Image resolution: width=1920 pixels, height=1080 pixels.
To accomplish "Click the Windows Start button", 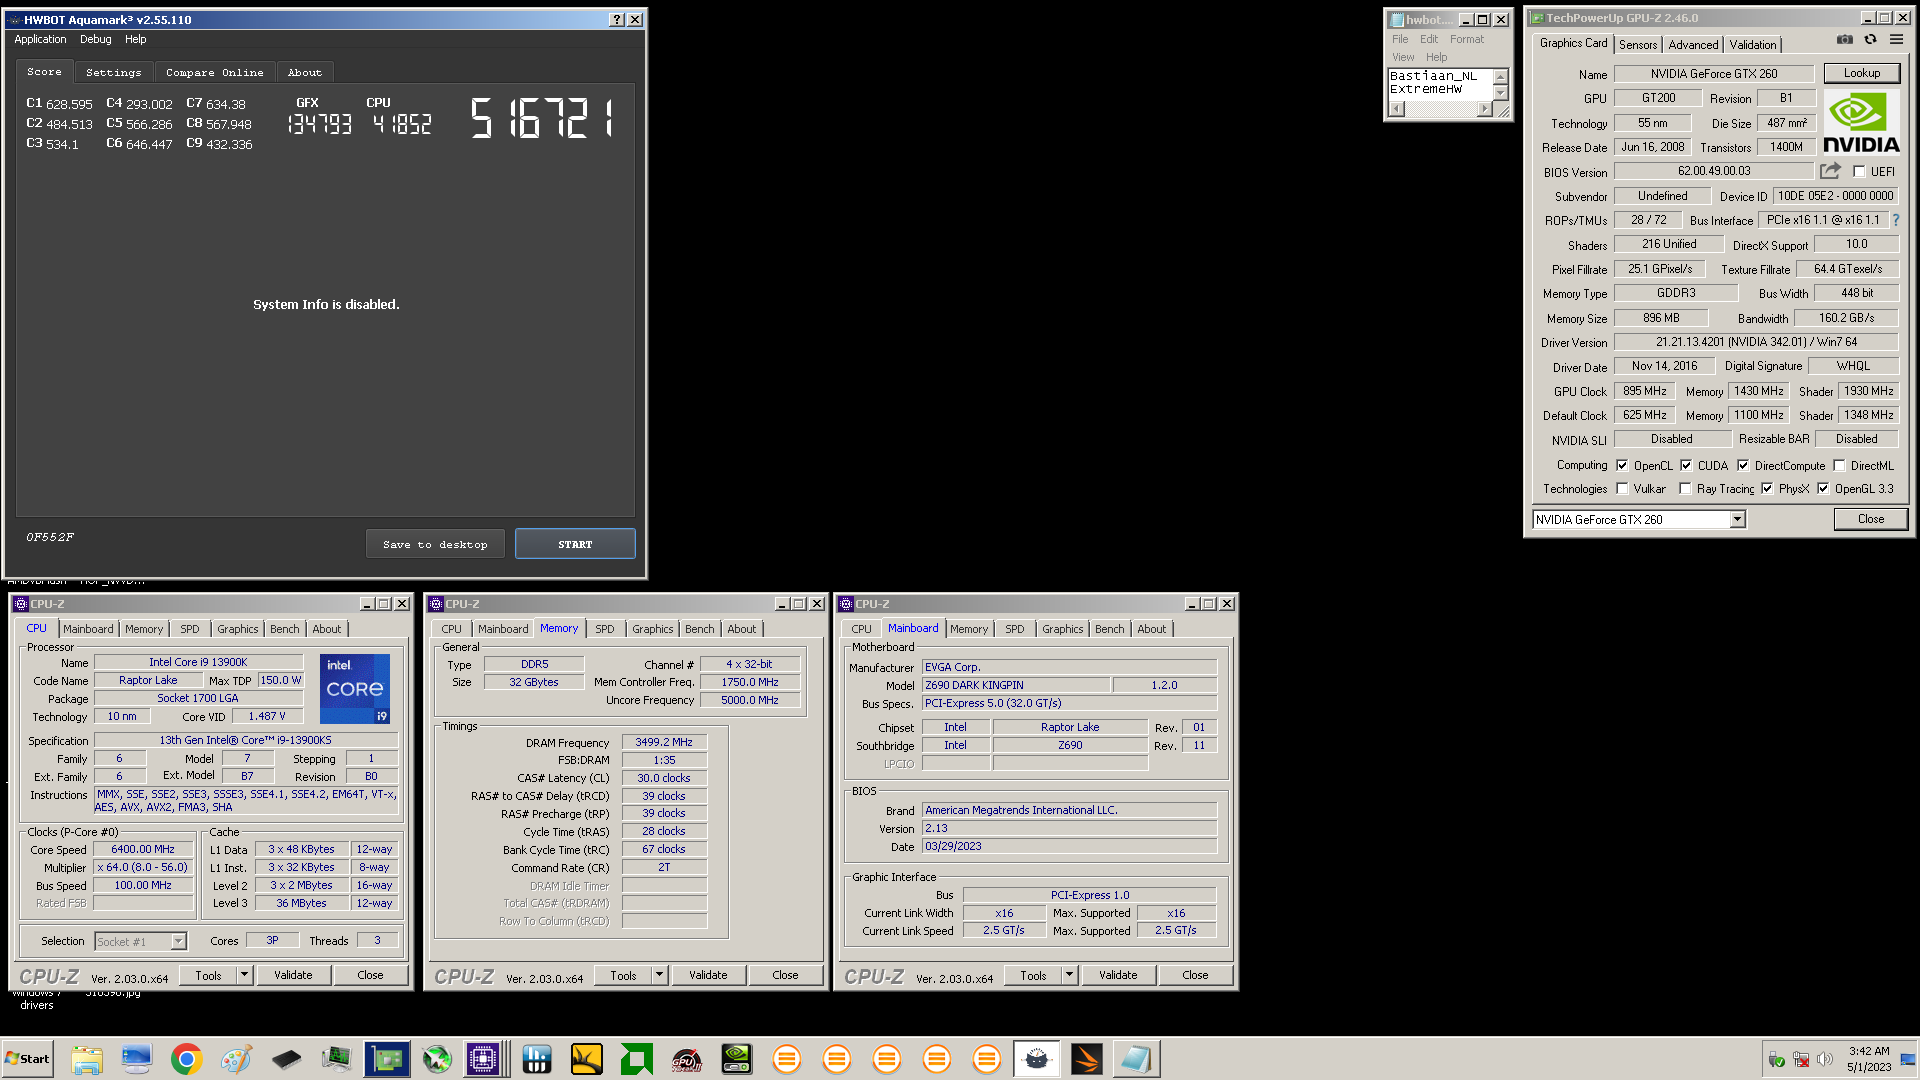I will click(x=28, y=1059).
